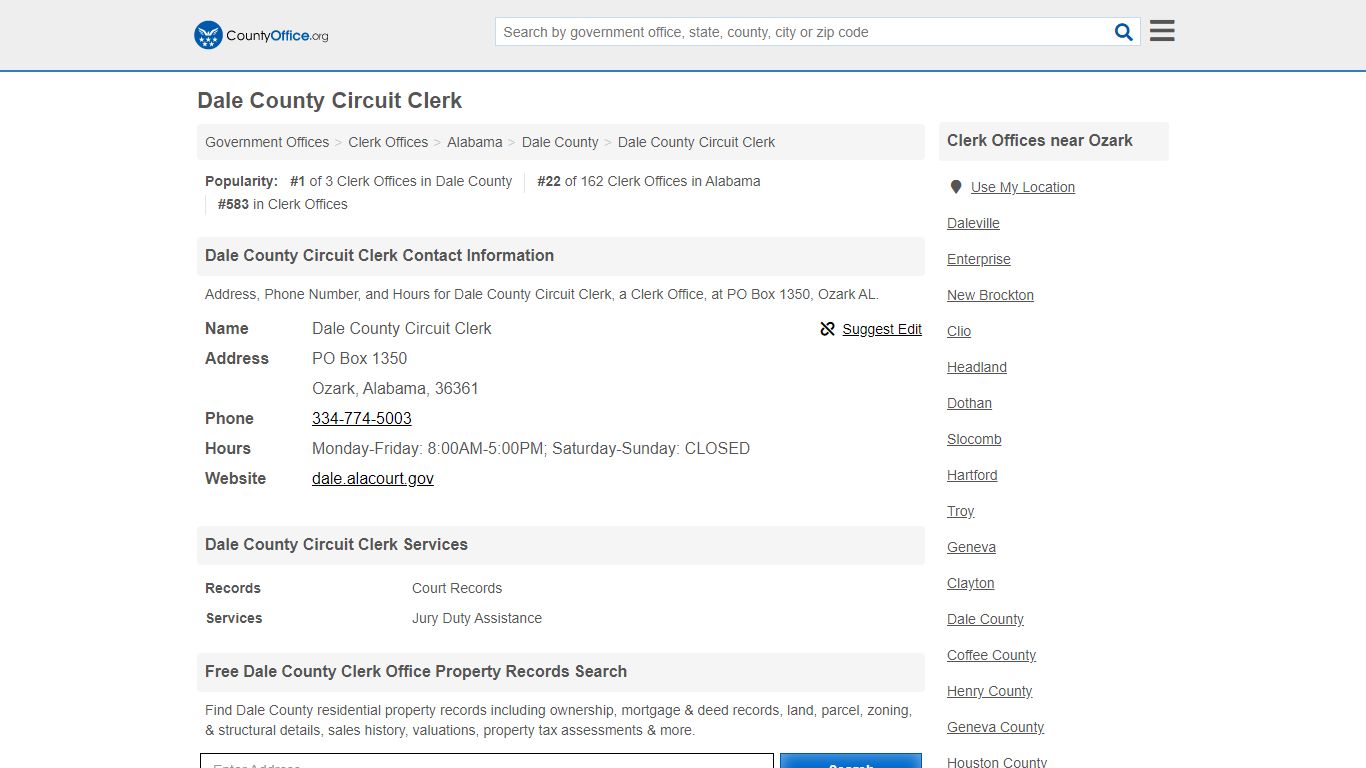Click the PO Box 1350 address line
The width and height of the screenshot is (1366, 768).
coord(359,358)
